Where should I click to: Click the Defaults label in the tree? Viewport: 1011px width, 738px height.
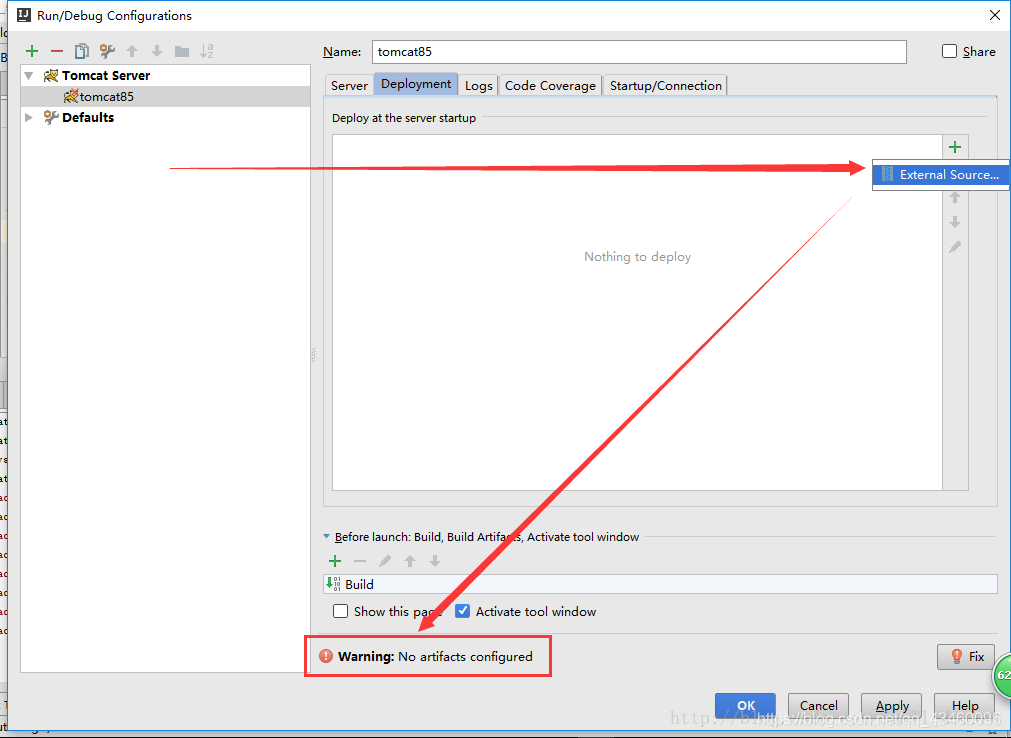[x=88, y=117]
